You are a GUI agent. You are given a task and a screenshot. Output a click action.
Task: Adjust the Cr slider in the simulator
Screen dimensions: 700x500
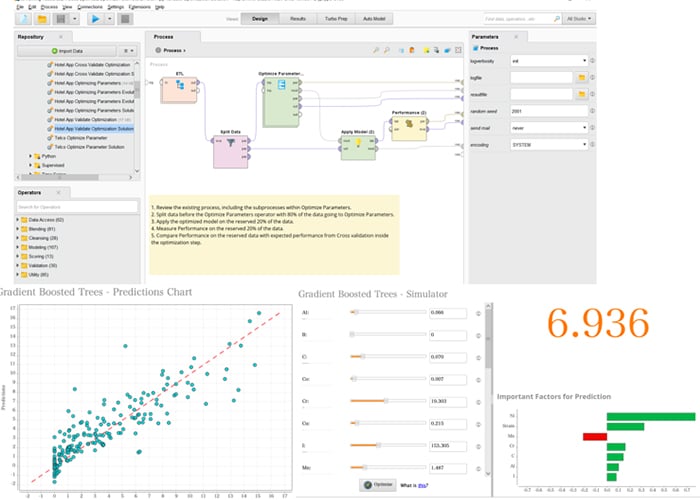pos(388,401)
